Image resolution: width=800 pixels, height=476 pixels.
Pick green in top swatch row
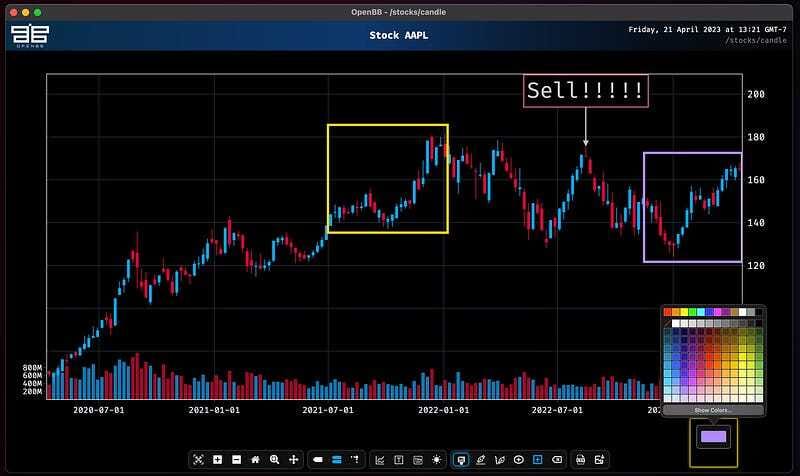692,312
